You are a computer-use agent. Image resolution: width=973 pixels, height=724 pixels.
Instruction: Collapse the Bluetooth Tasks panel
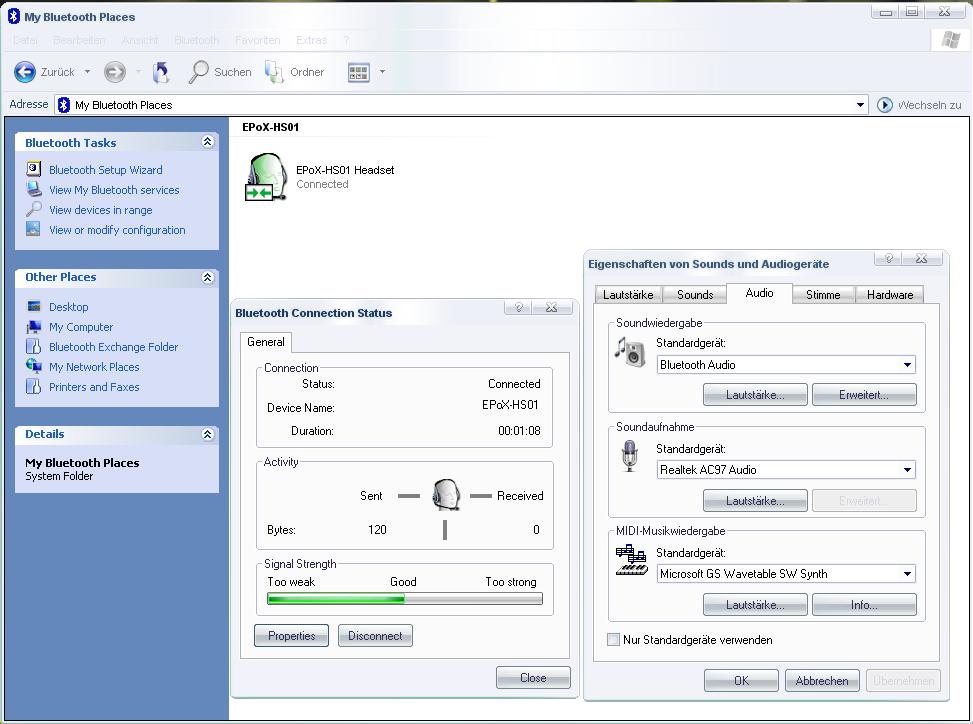(207, 142)
